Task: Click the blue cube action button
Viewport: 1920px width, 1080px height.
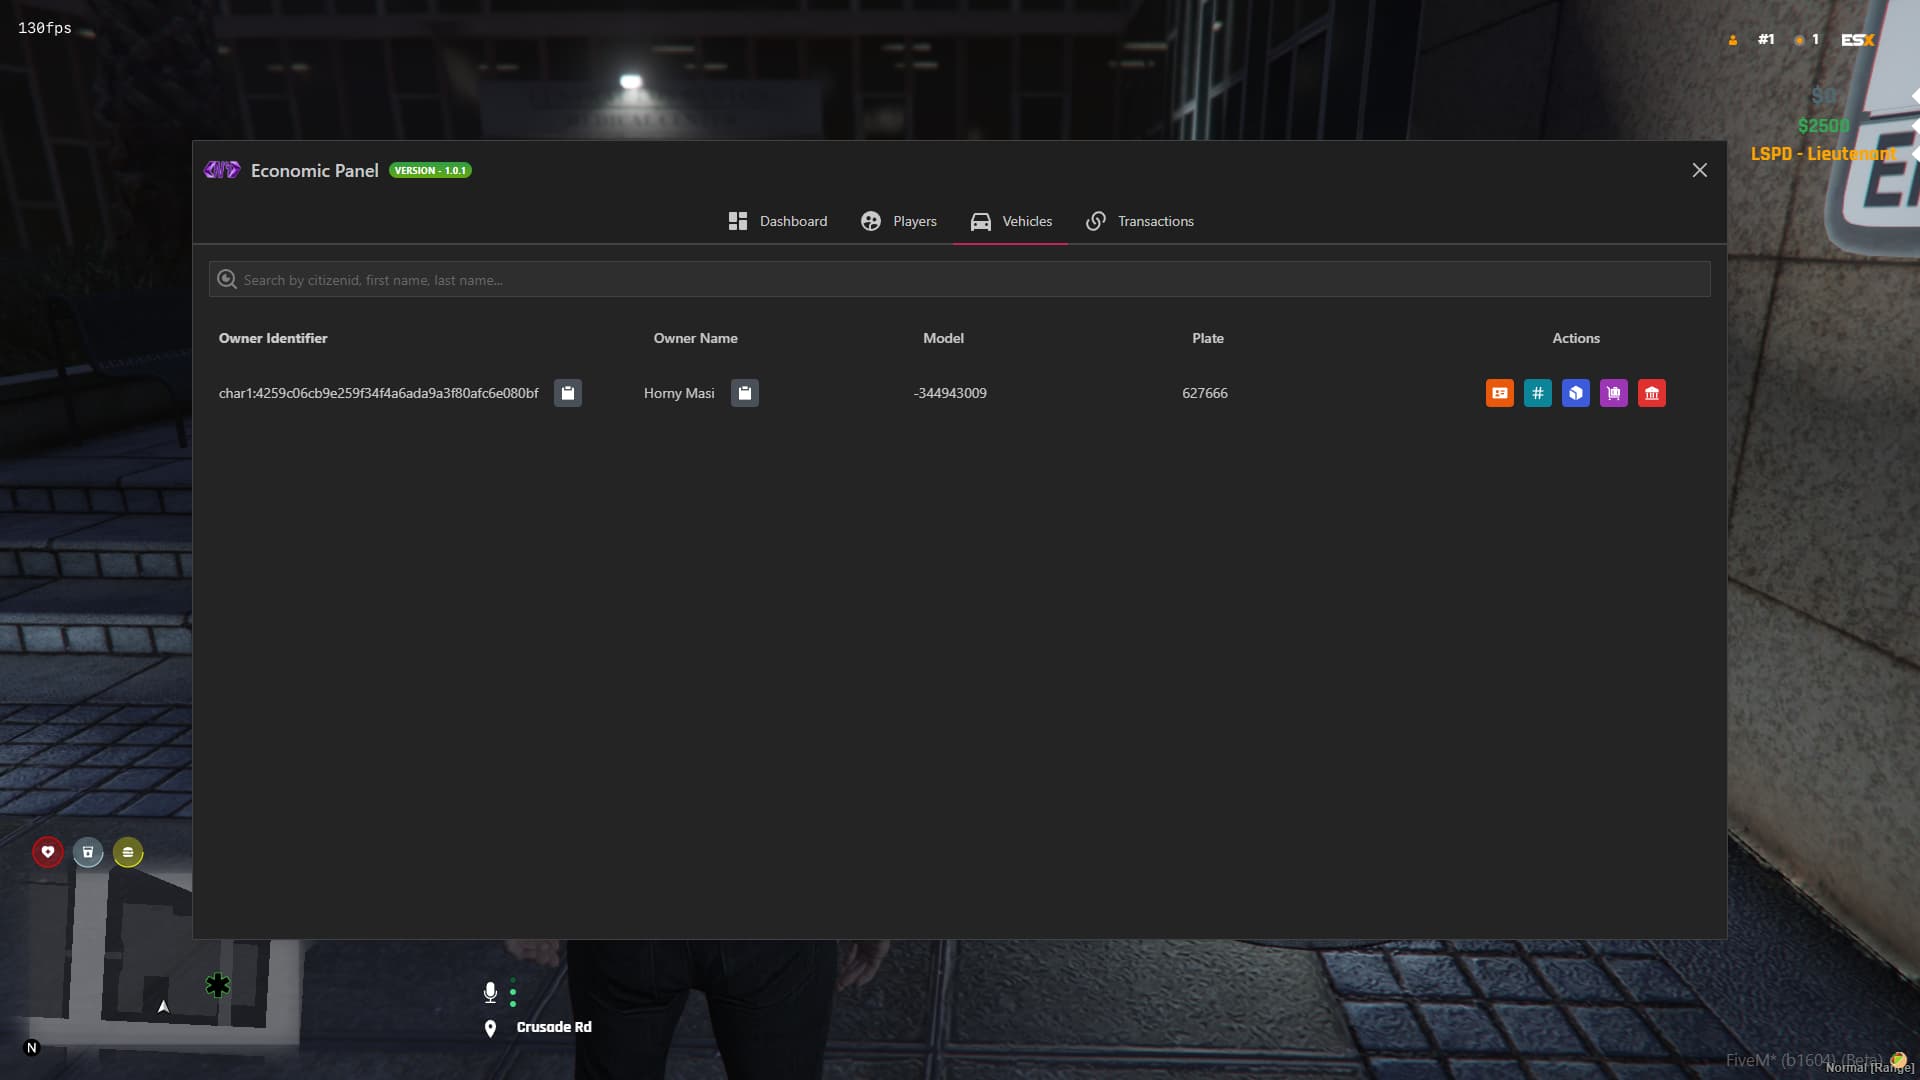Action: (1575, 393)
